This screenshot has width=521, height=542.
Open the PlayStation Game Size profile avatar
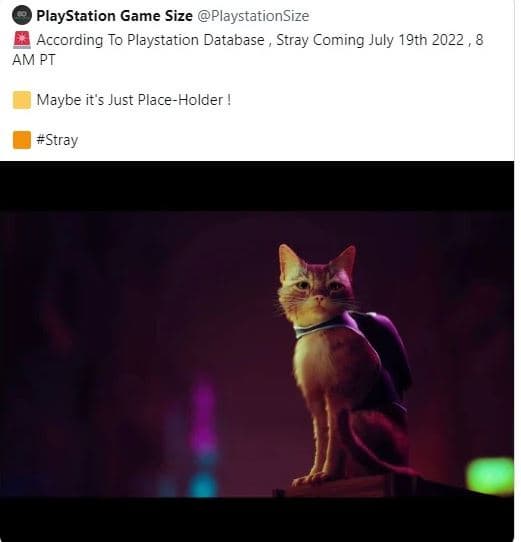(22, 16)
